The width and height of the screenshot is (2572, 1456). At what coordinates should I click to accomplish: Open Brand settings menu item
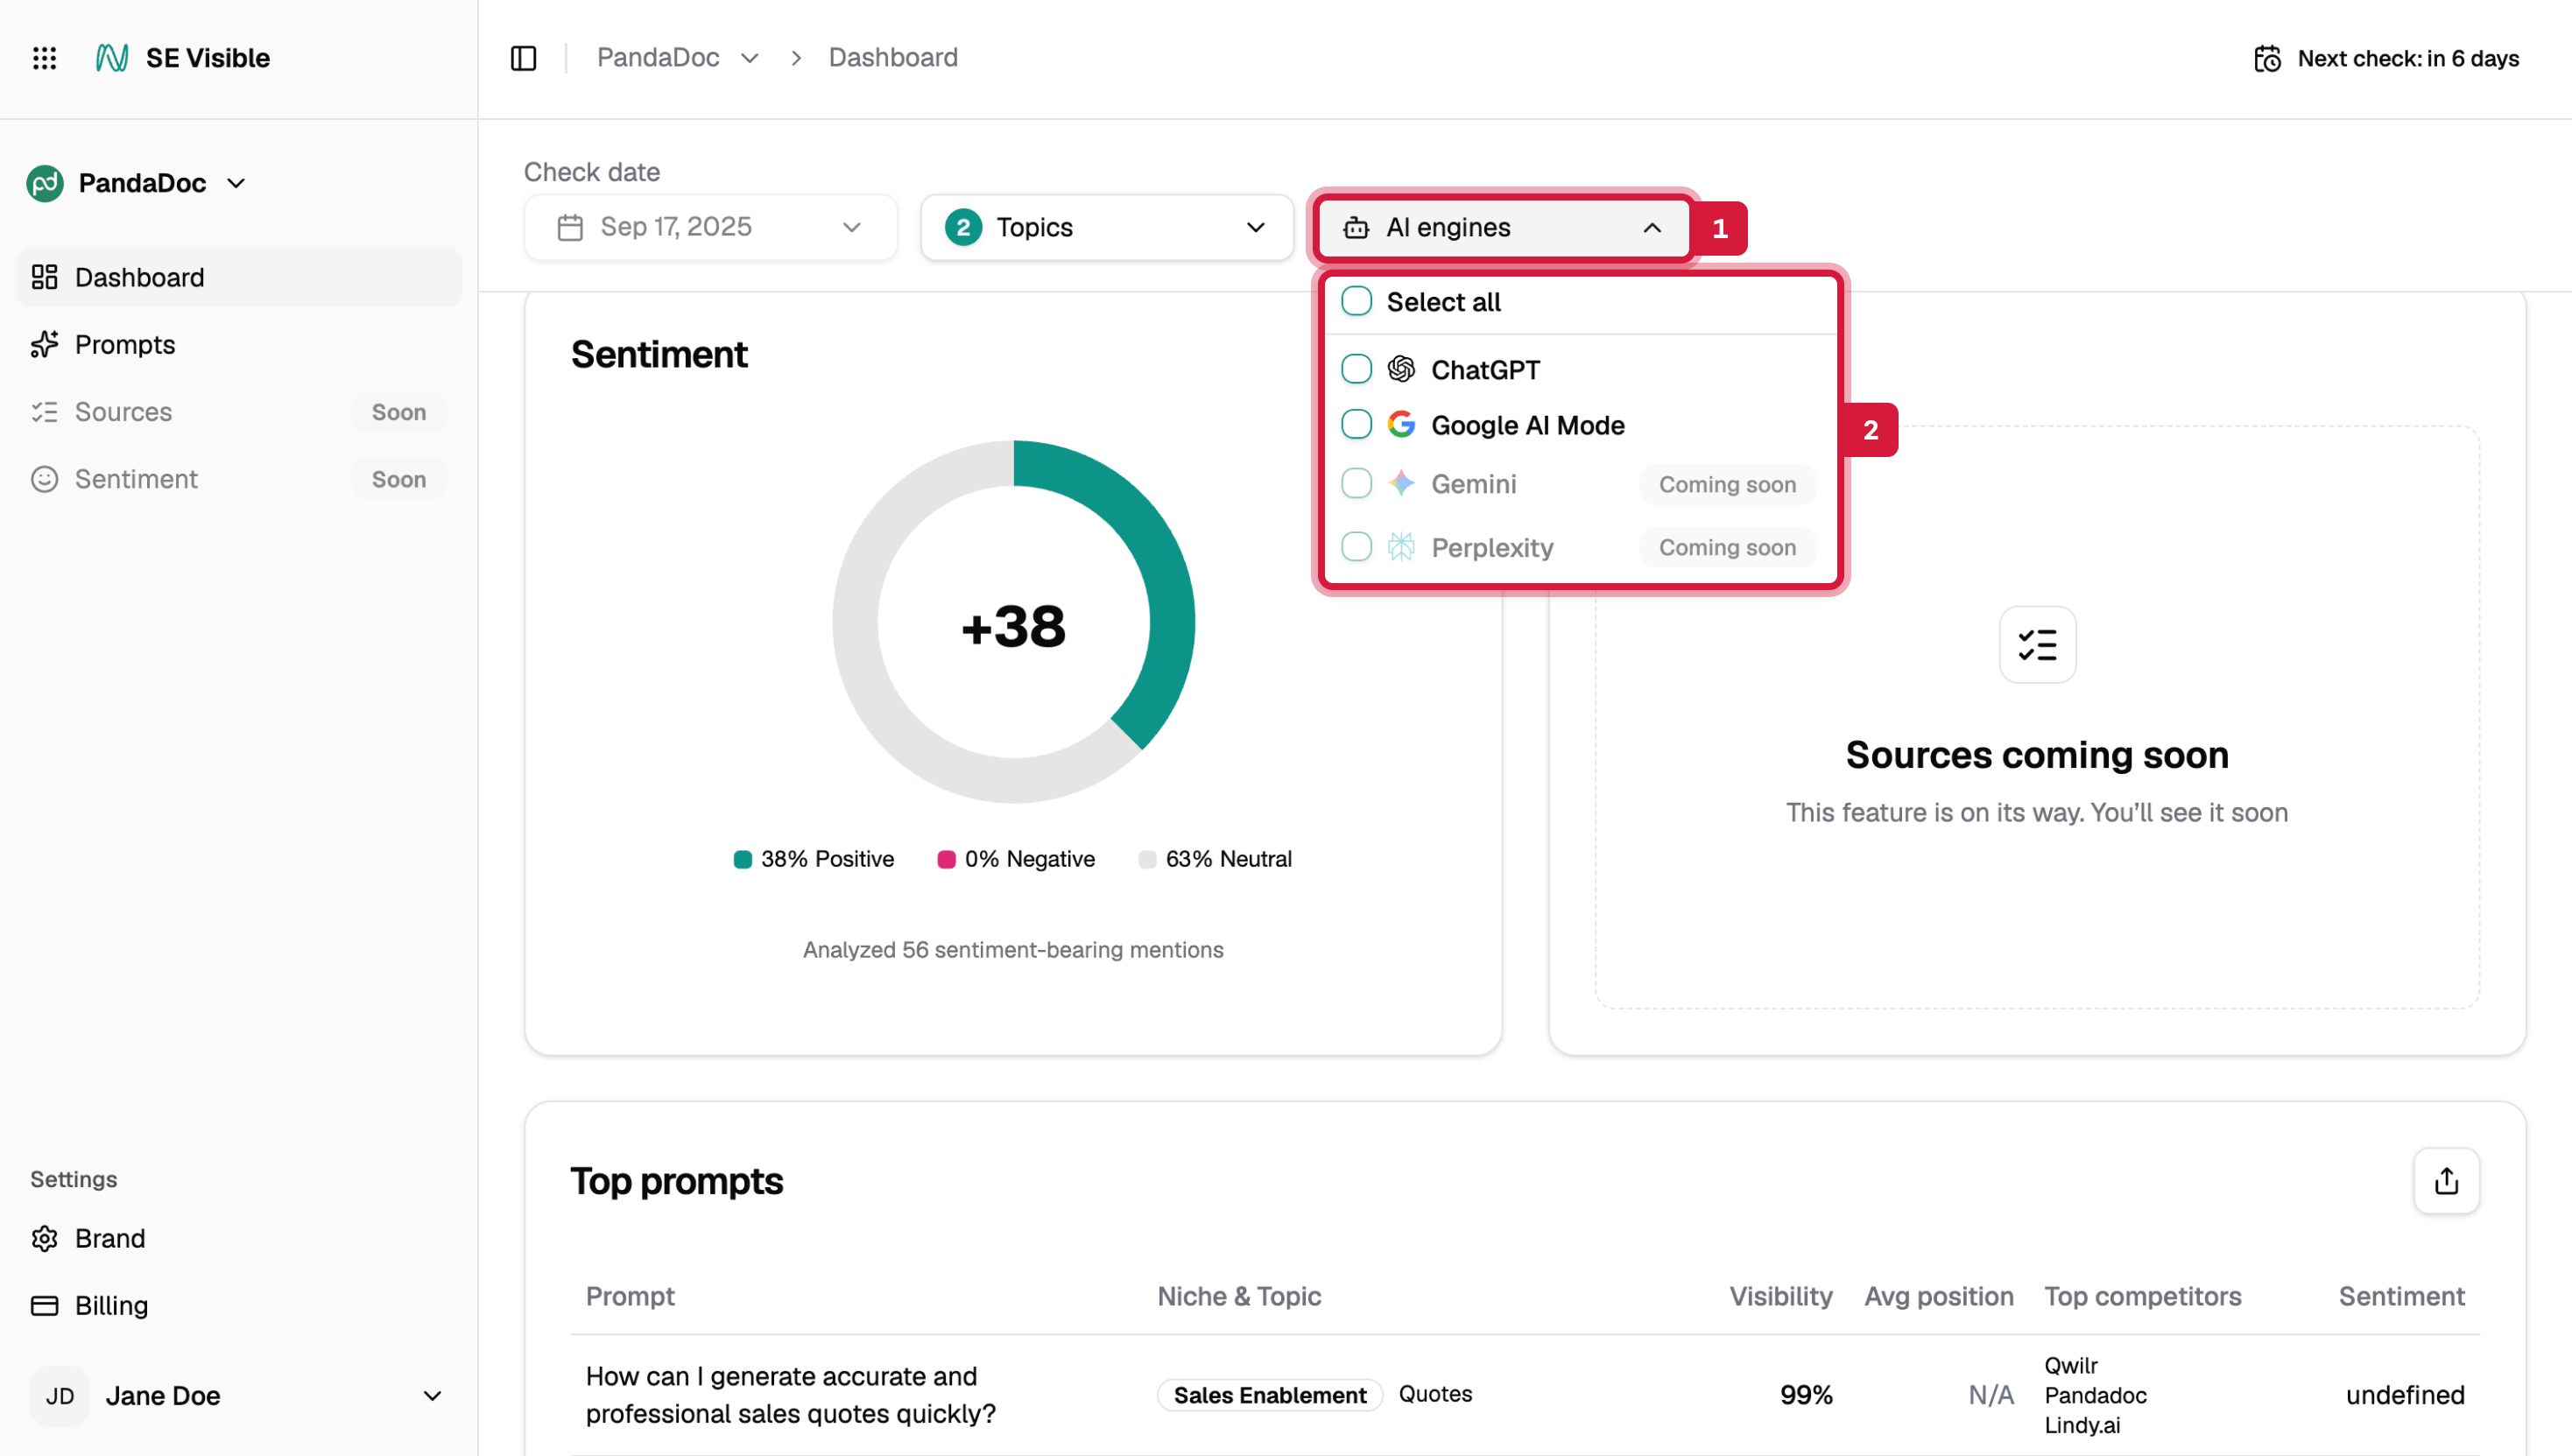pos(110,1238)
